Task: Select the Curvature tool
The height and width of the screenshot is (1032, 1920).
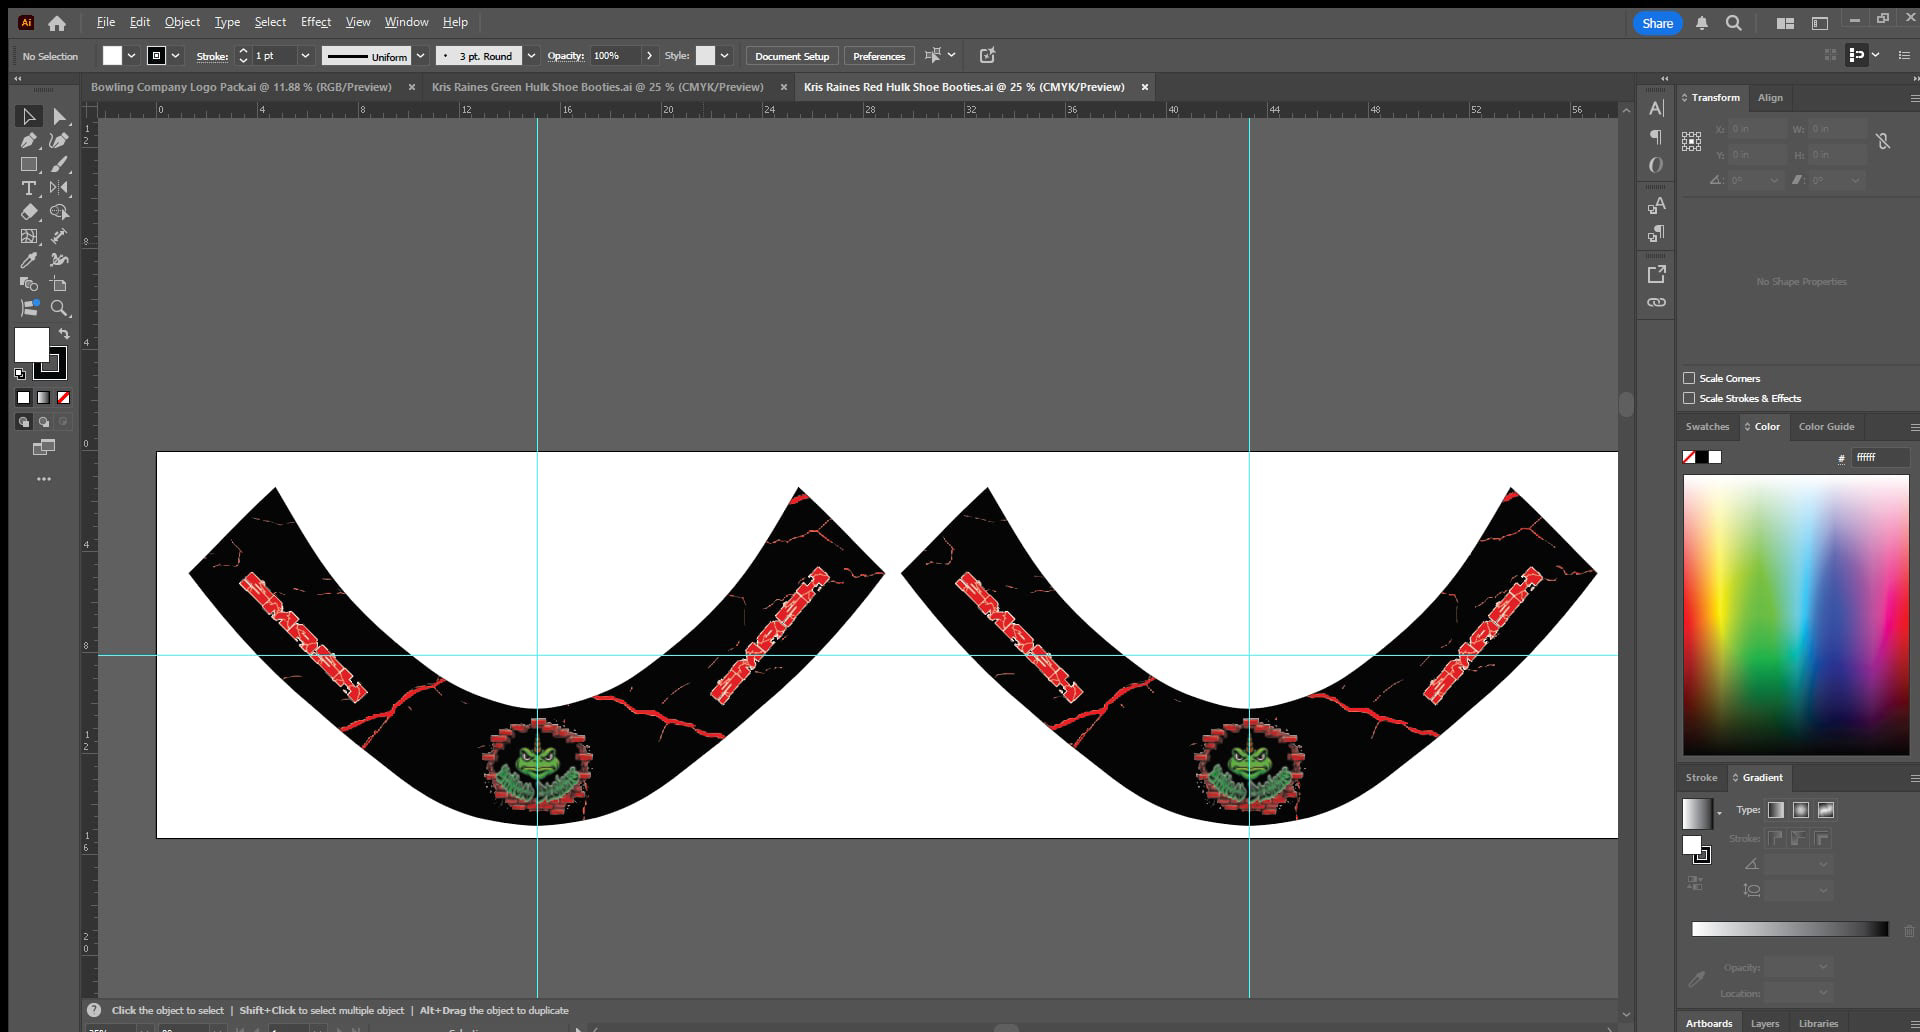Action: 59,141
